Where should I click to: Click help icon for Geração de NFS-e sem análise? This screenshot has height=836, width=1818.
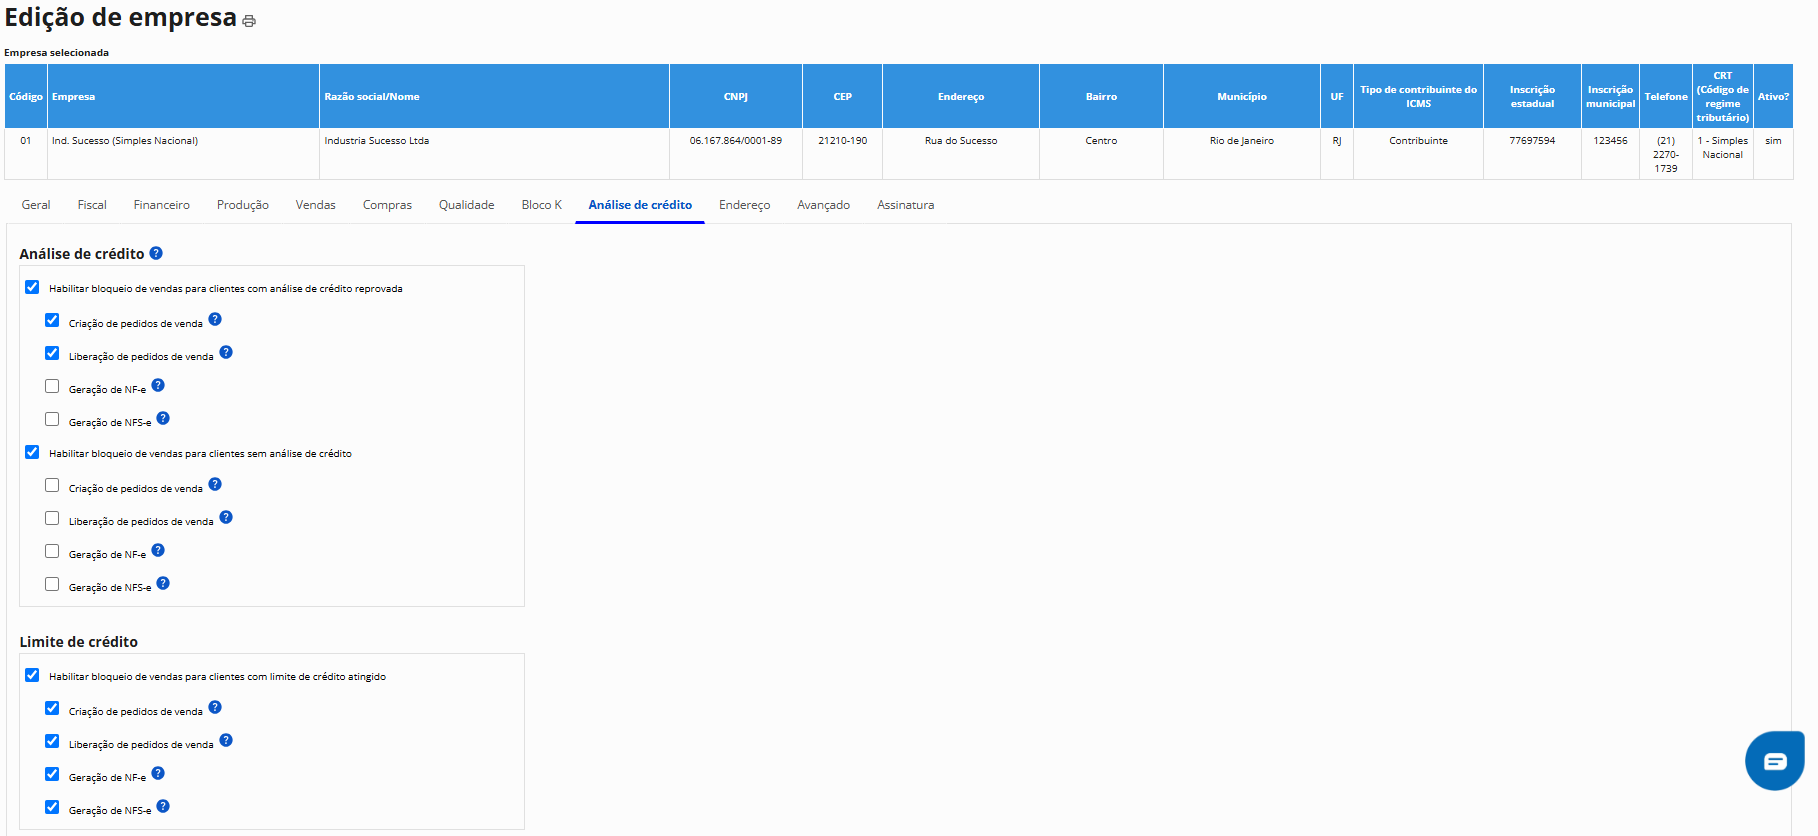tap(163, 584)
